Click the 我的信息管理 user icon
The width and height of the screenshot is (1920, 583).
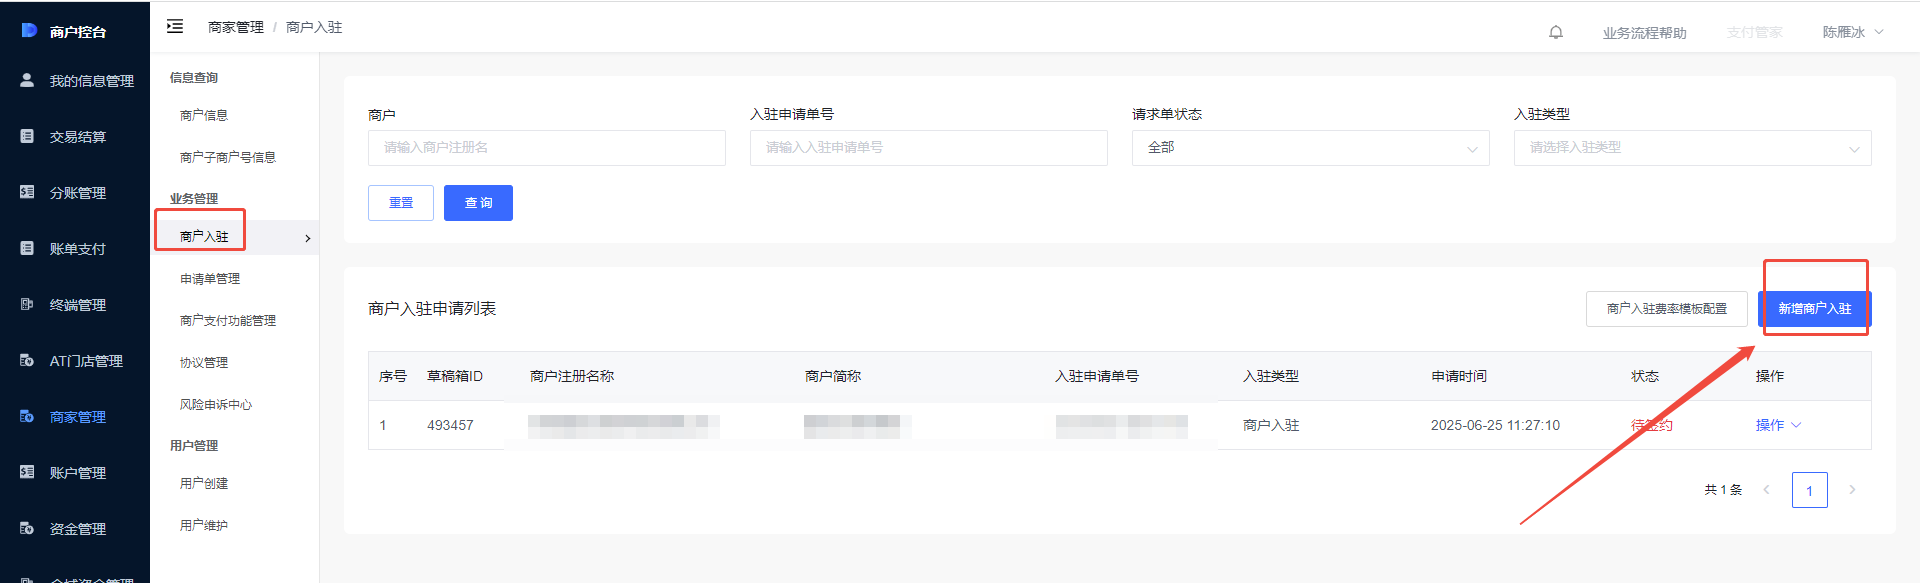tap(27, 80)
